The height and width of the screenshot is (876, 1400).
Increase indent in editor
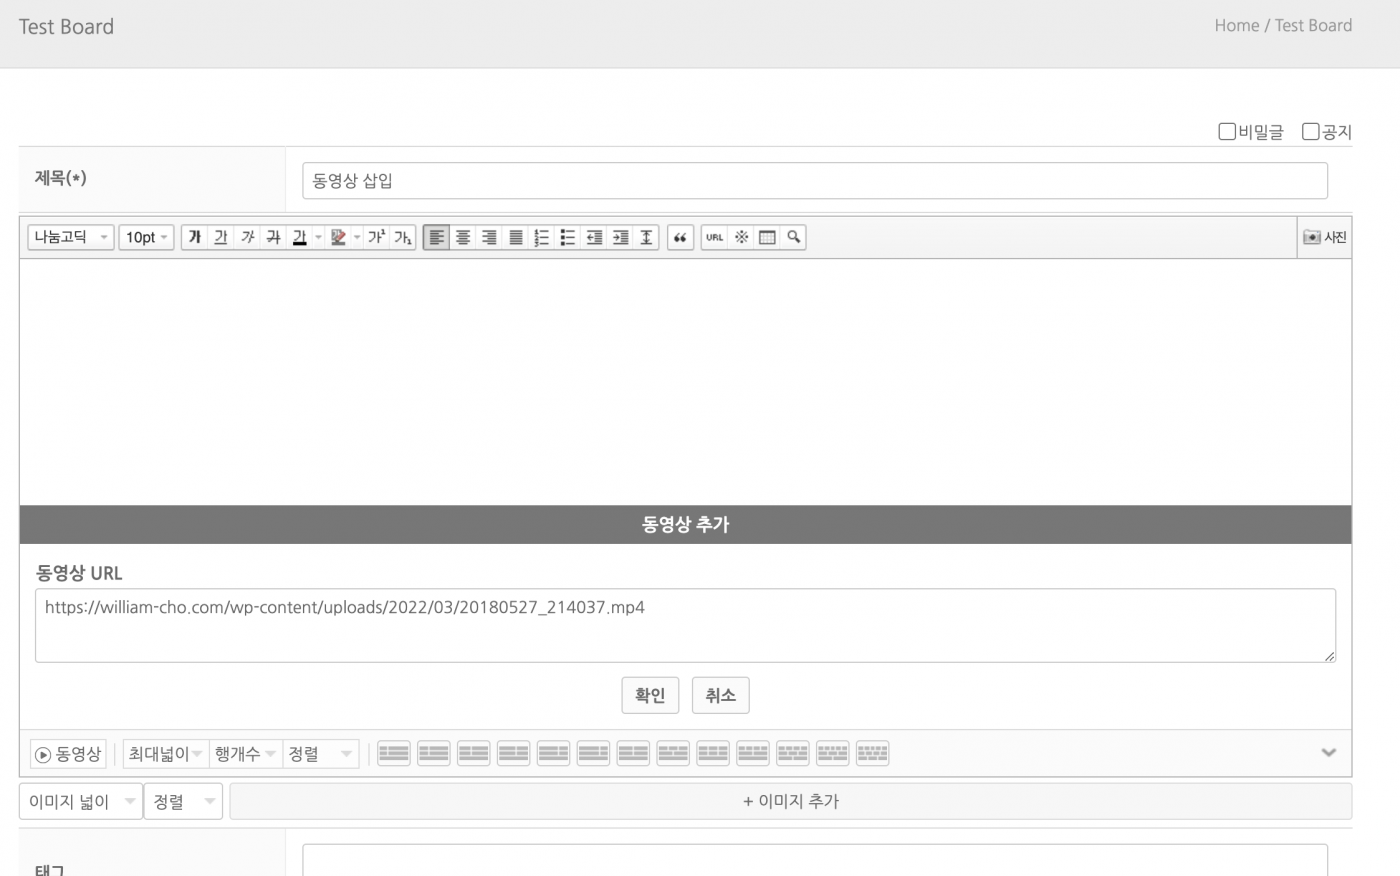(x=620, y=237)
